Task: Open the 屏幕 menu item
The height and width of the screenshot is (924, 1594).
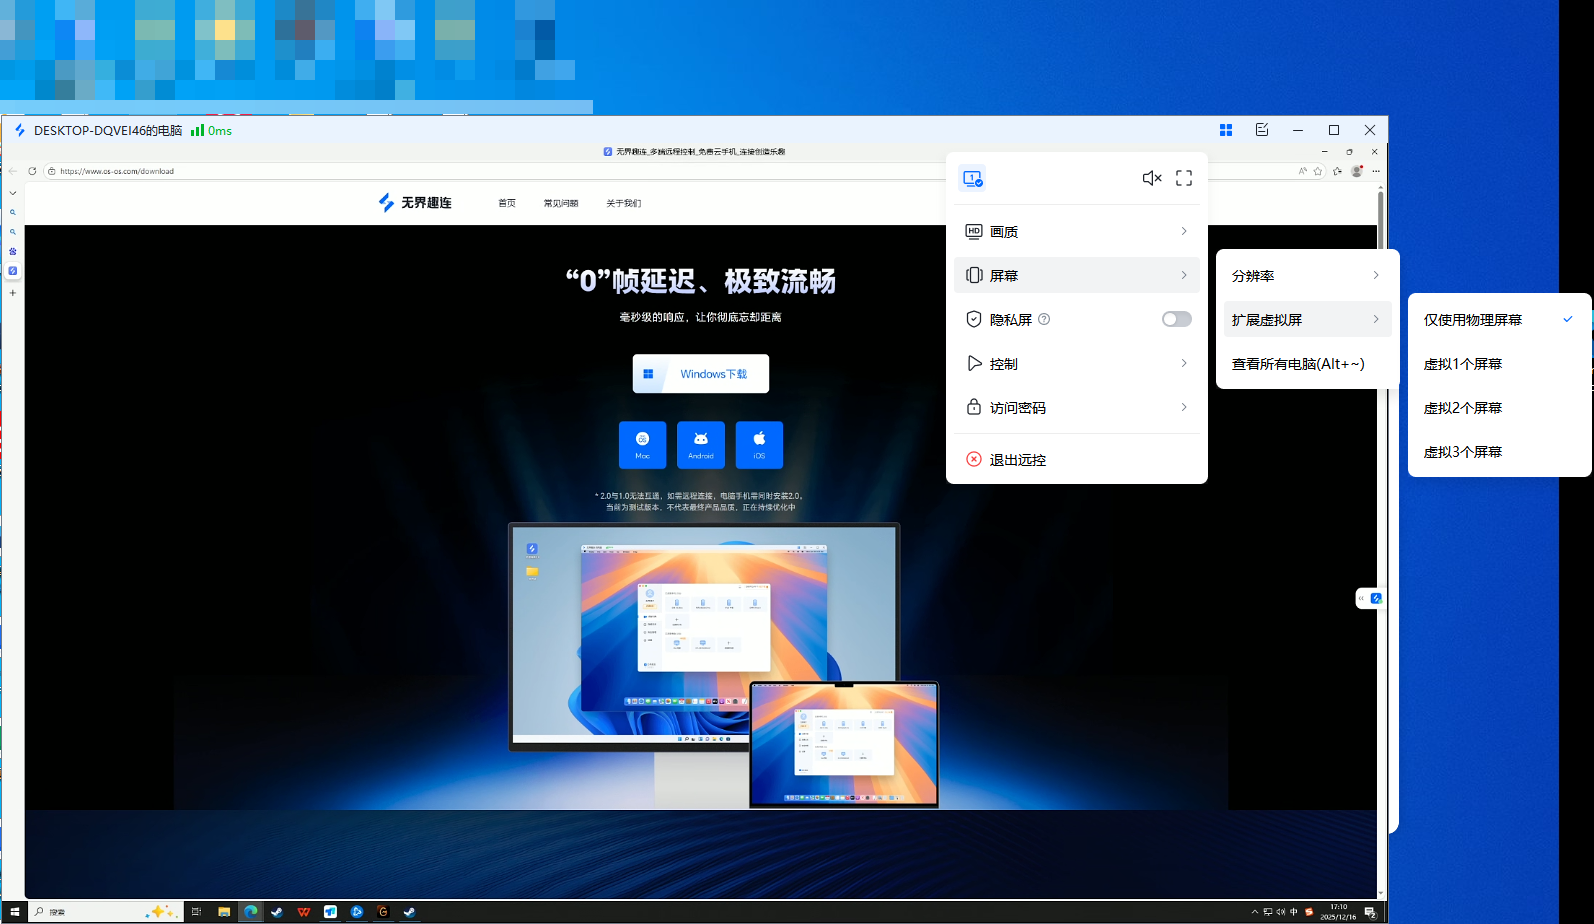Action: pyautogui.click(x=1077, y=275)
